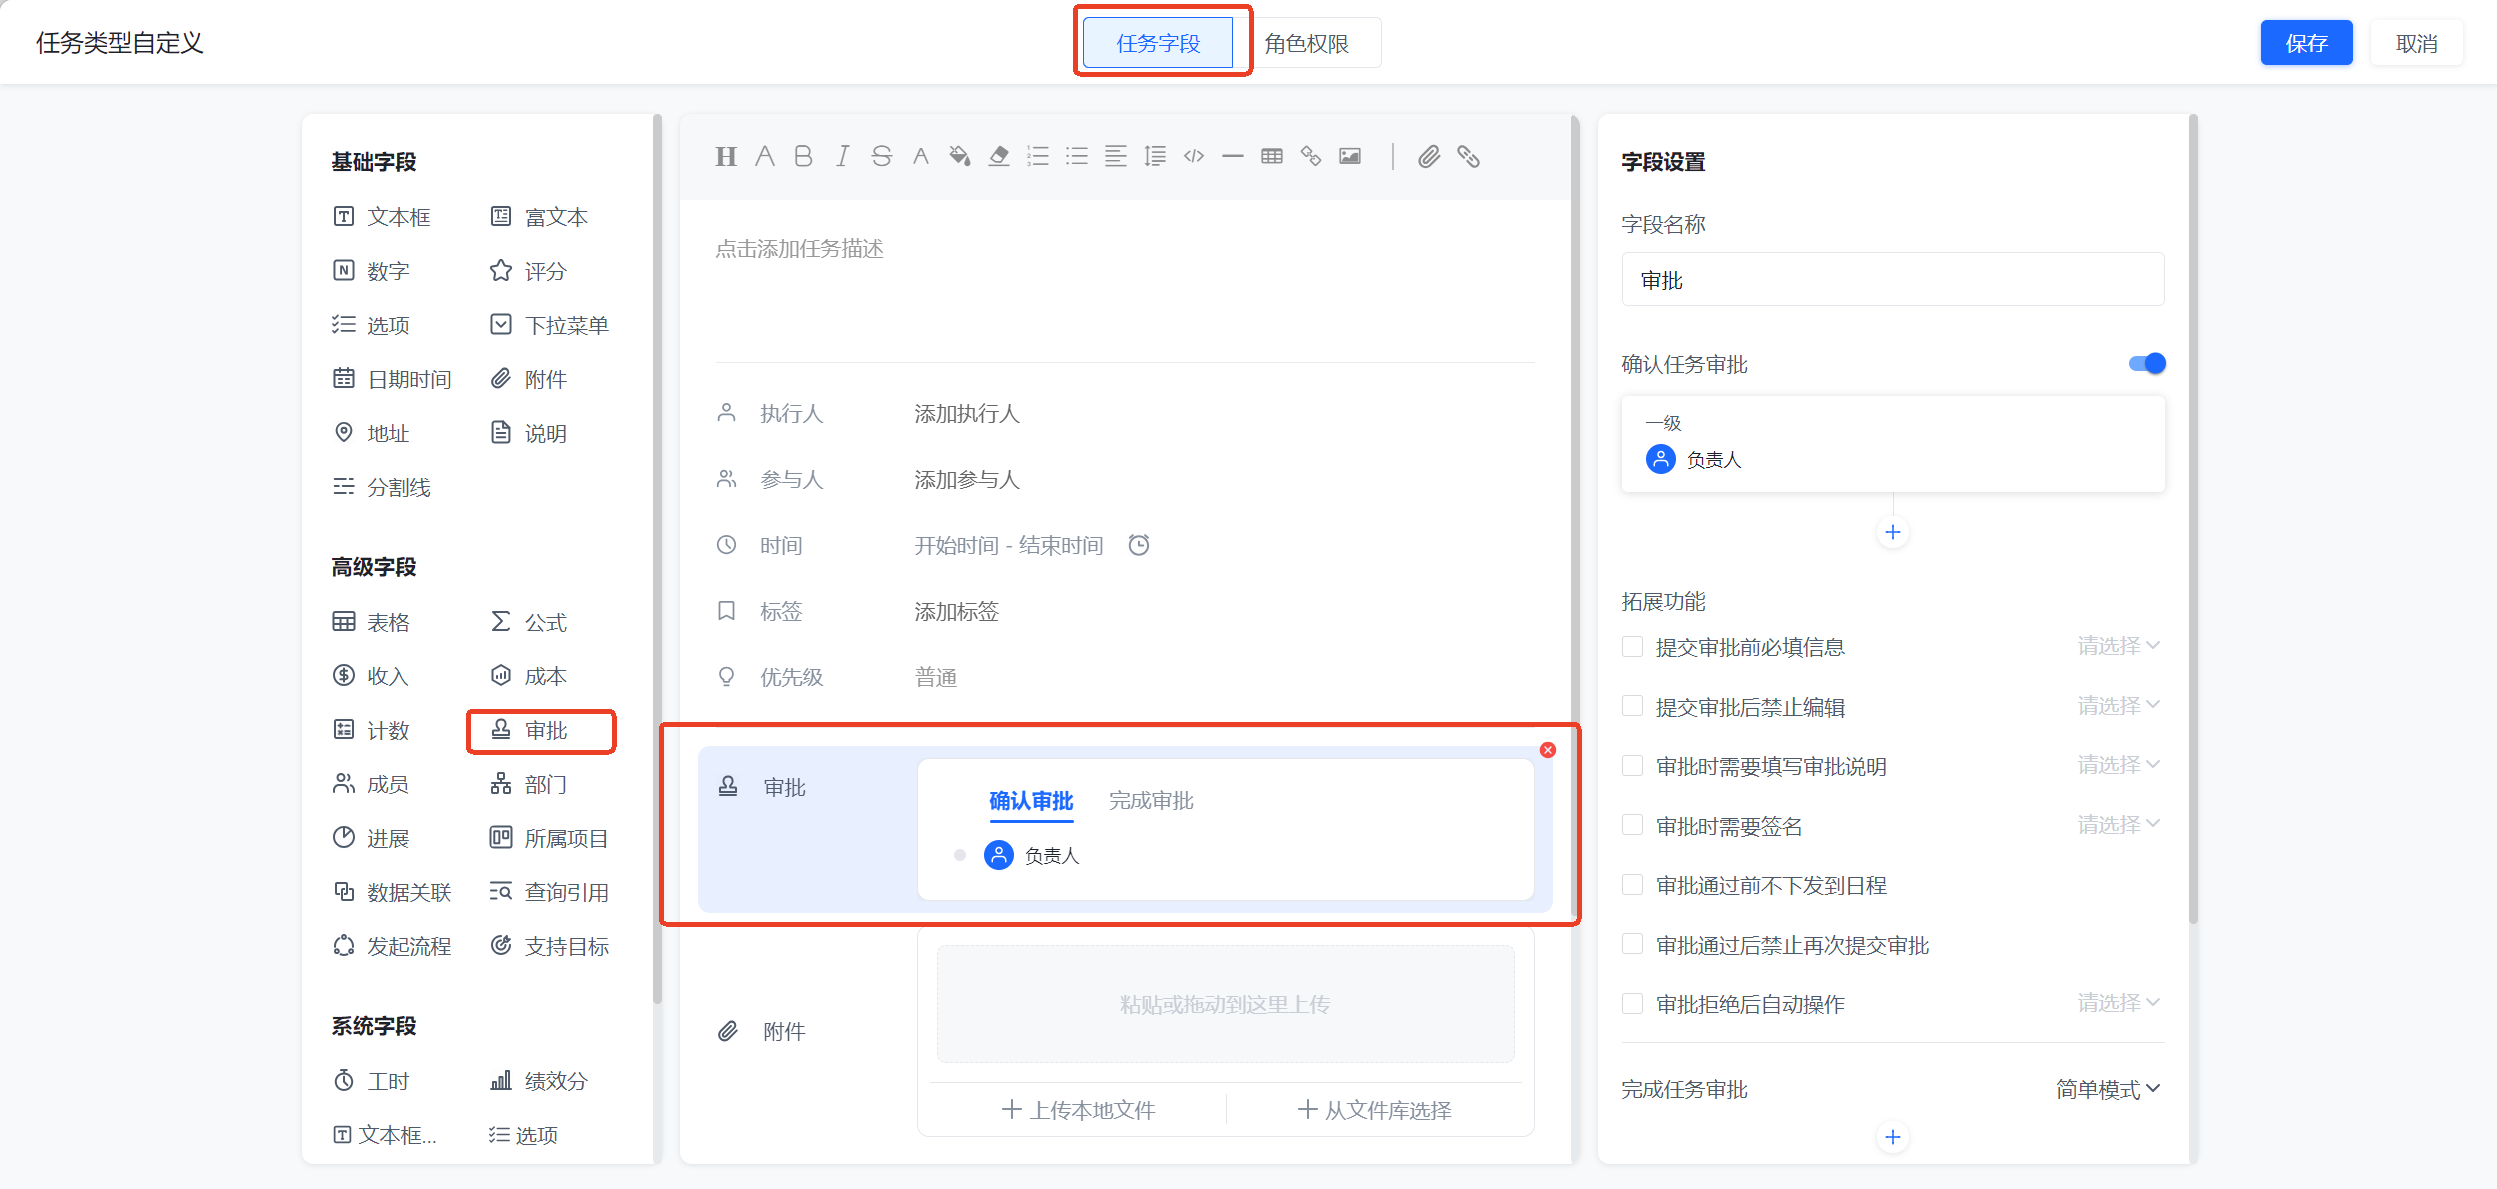Viewport: 2497px width, 1189px height.
Task: Add approval level plus under 一级
Action: pos(1893,532)
